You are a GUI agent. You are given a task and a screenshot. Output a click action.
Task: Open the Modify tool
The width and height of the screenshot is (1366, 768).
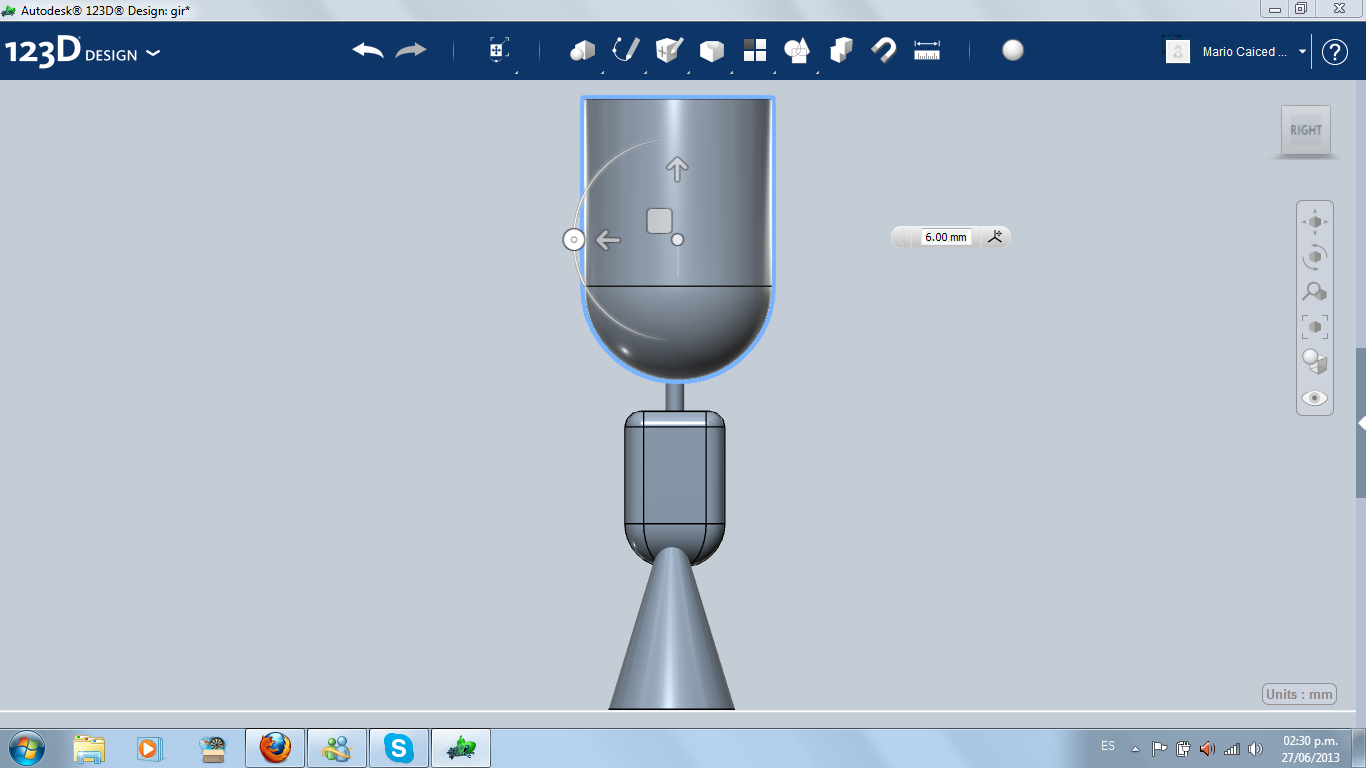(712, 51)
